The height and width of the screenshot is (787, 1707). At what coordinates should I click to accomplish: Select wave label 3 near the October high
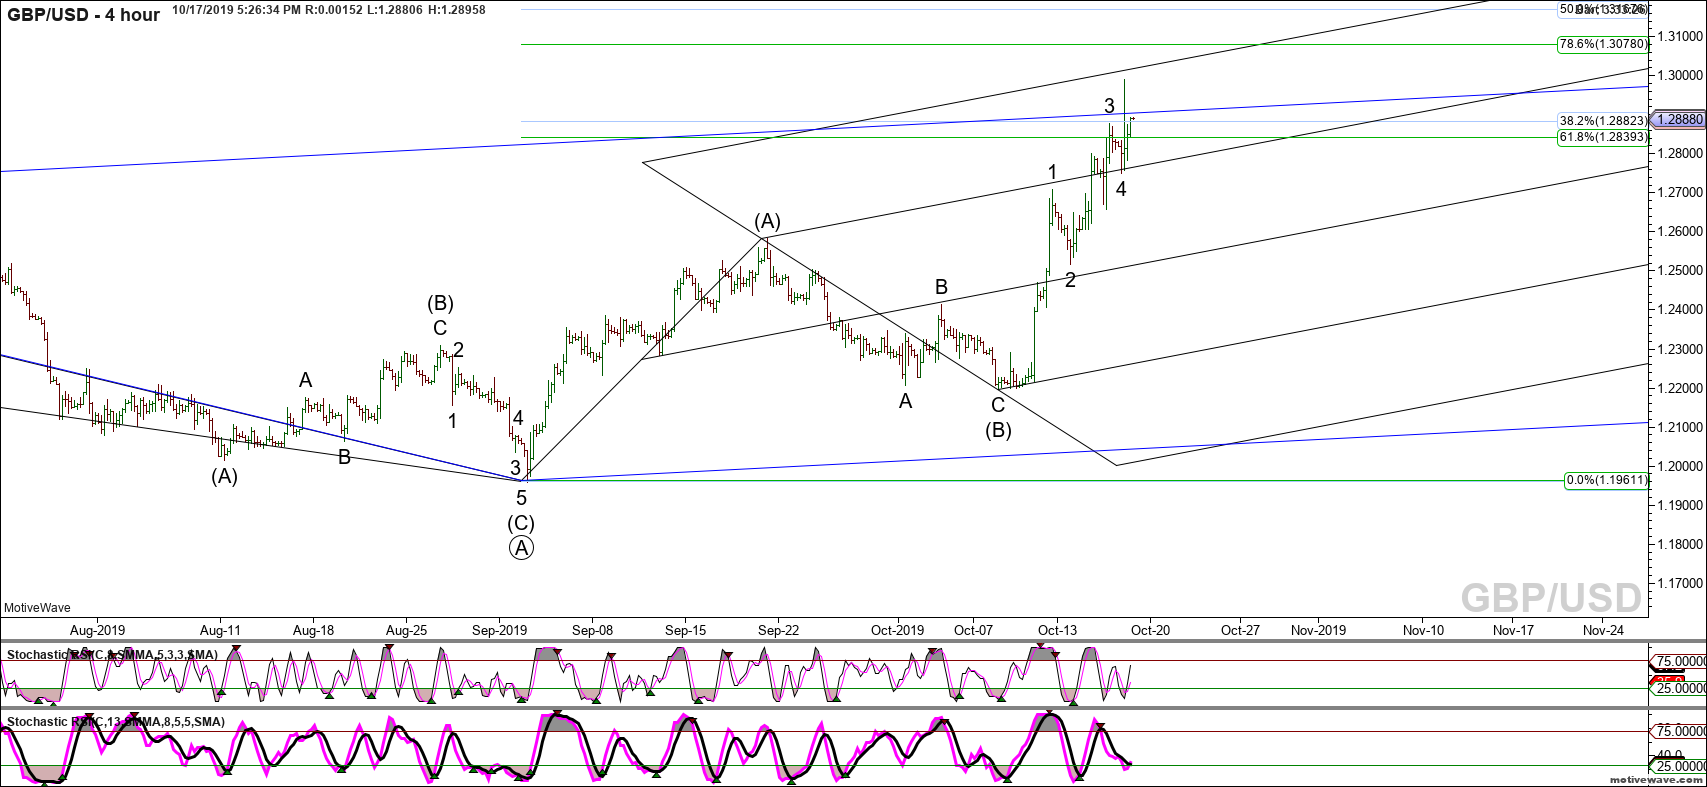1109,105
